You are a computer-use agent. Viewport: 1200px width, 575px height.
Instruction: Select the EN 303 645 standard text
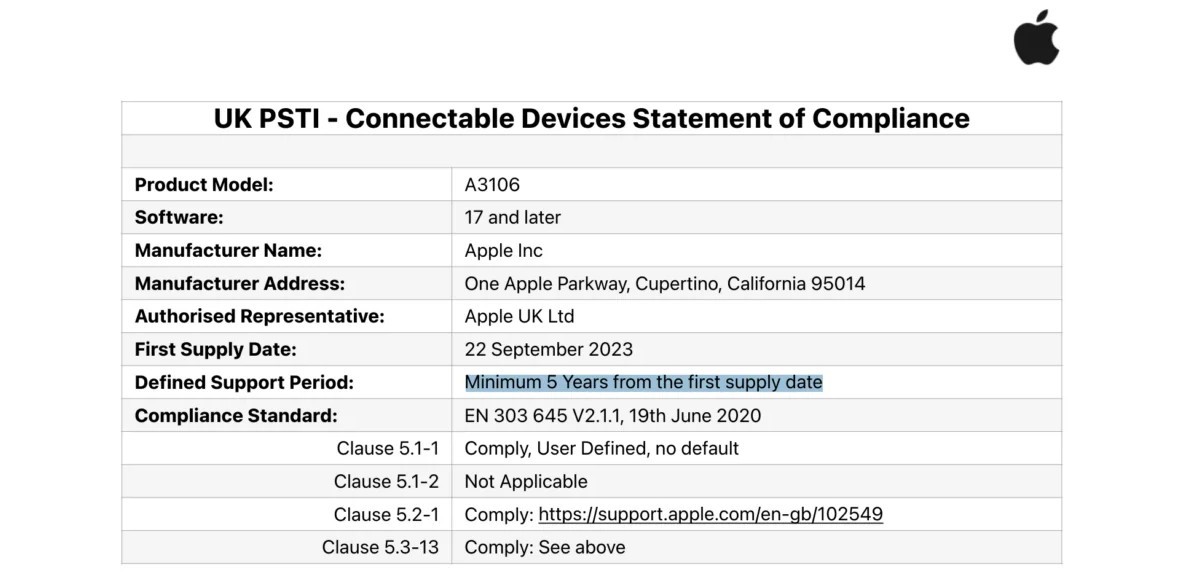click(x=612, y=415)
